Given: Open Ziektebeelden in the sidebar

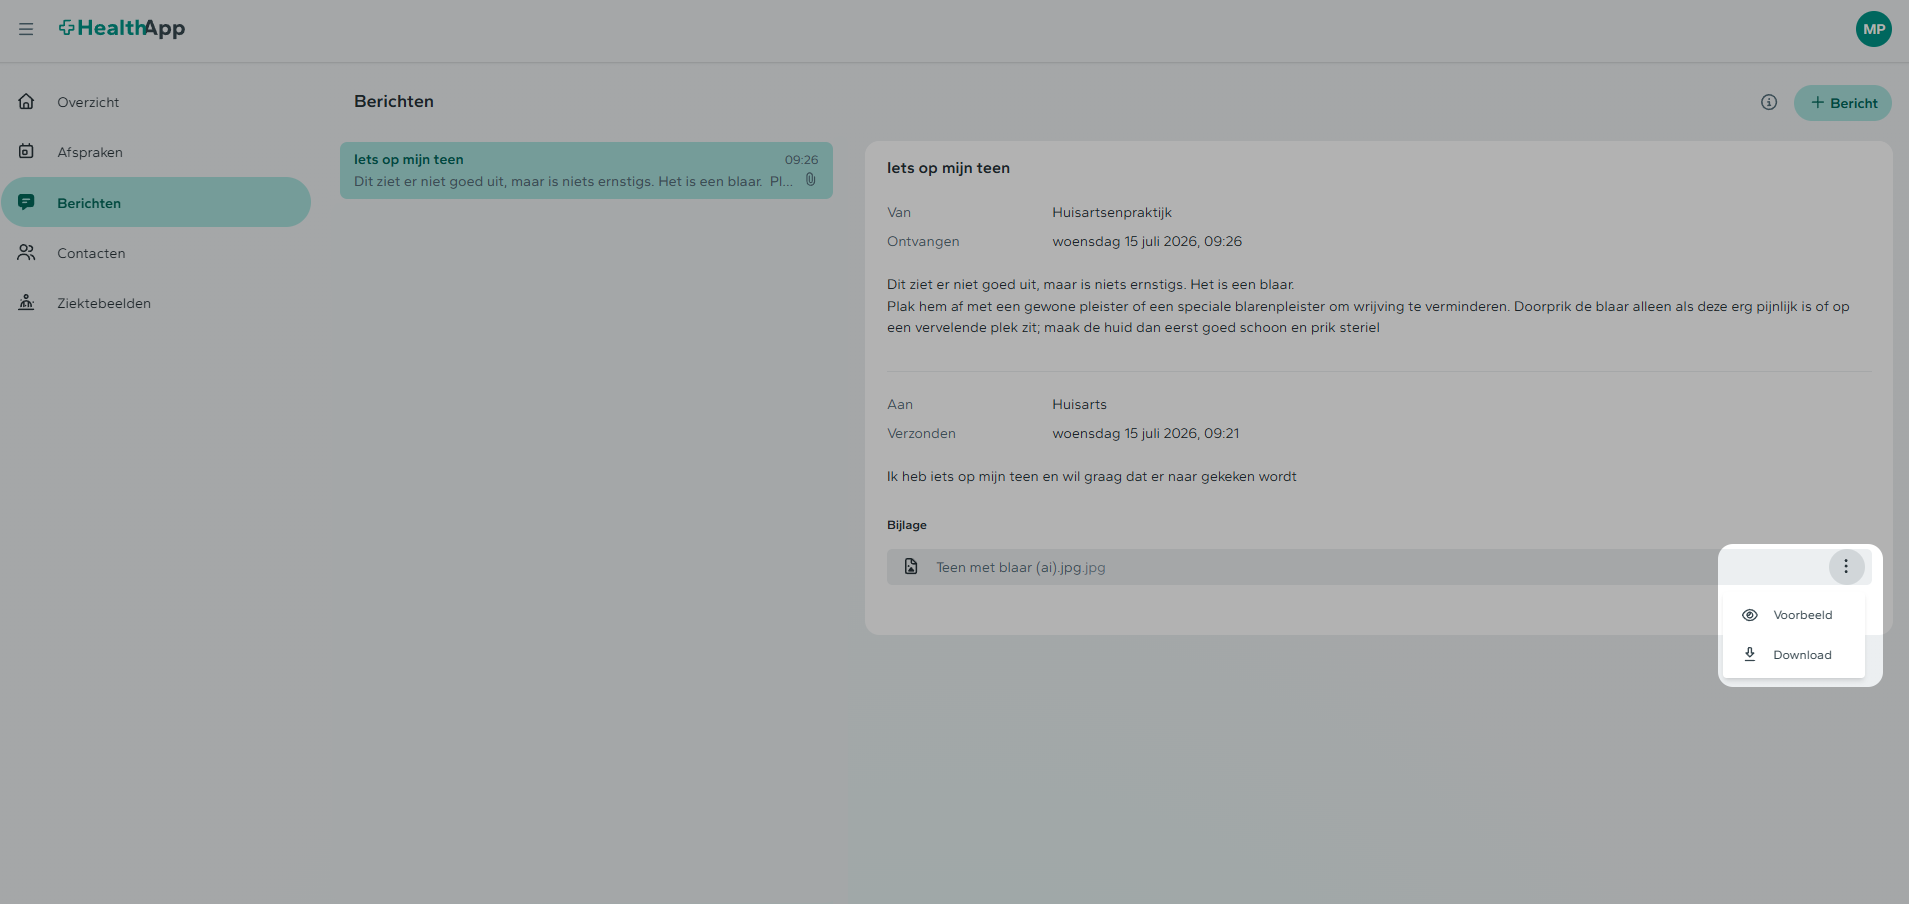Looking at the screenshot, I should pos(156,303).
